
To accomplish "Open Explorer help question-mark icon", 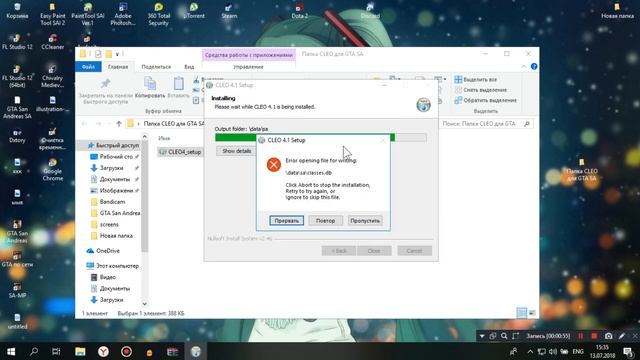I will [534, 67].
